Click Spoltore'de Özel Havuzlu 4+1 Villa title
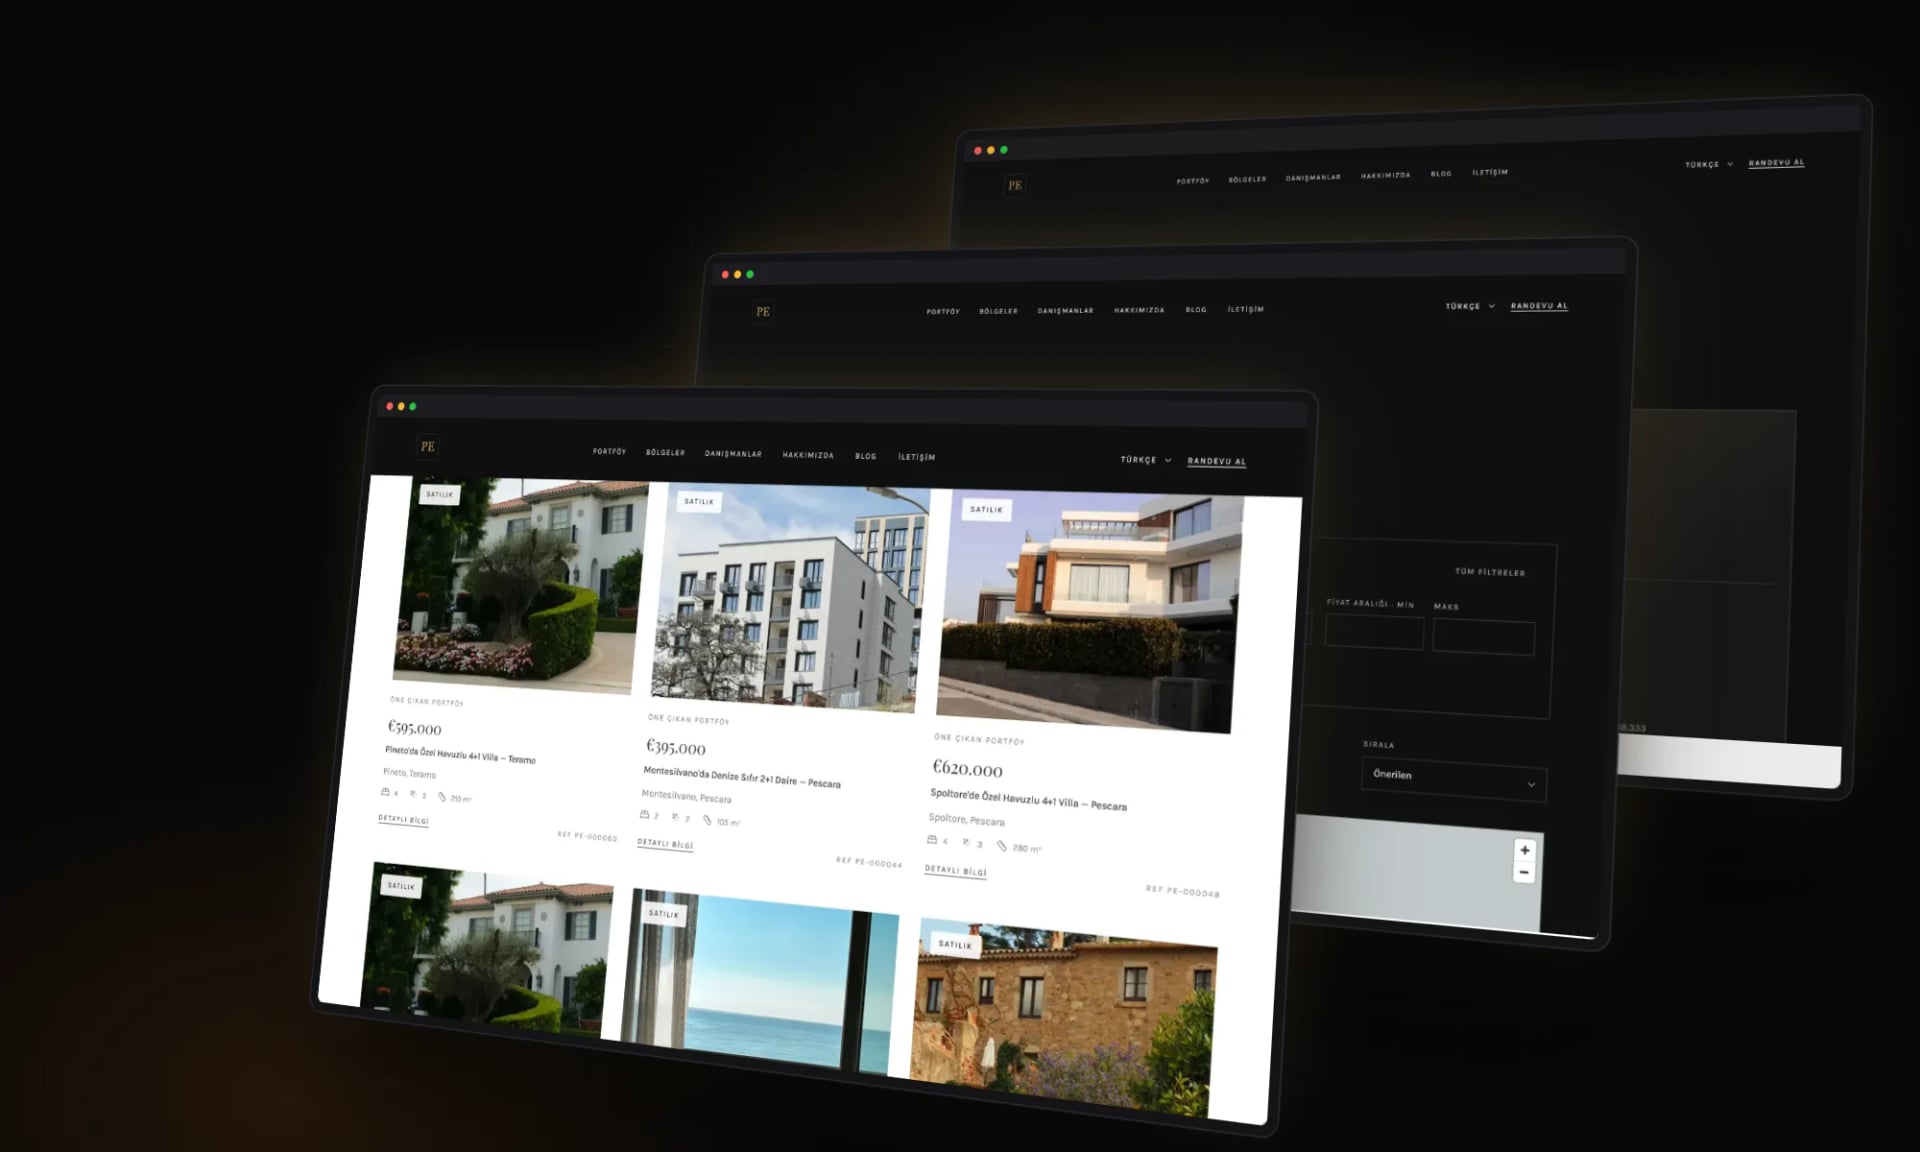 (x=1028, y=799)
